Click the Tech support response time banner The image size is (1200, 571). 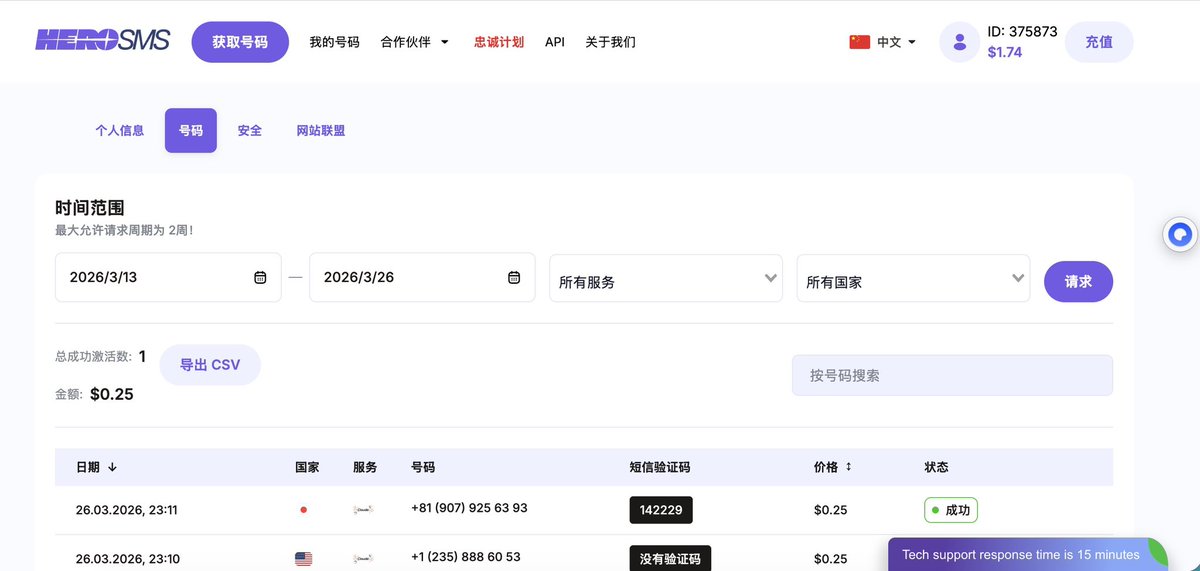click(x=1020, y=555)
